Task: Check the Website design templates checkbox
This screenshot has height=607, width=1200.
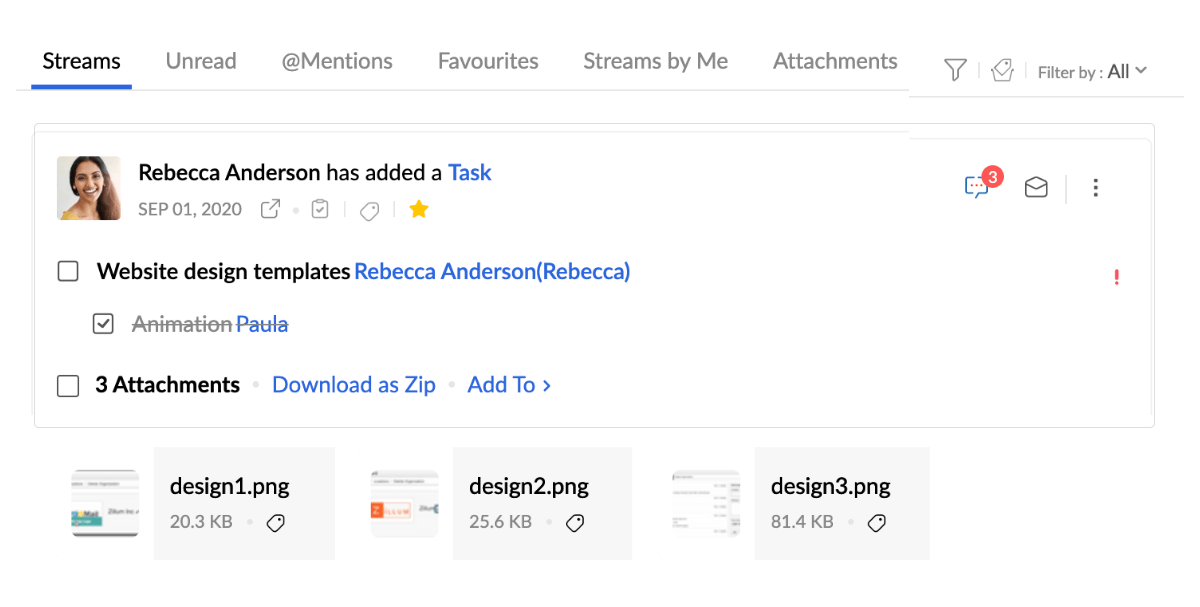Action: pyautogui.click(x=68, y=272)
